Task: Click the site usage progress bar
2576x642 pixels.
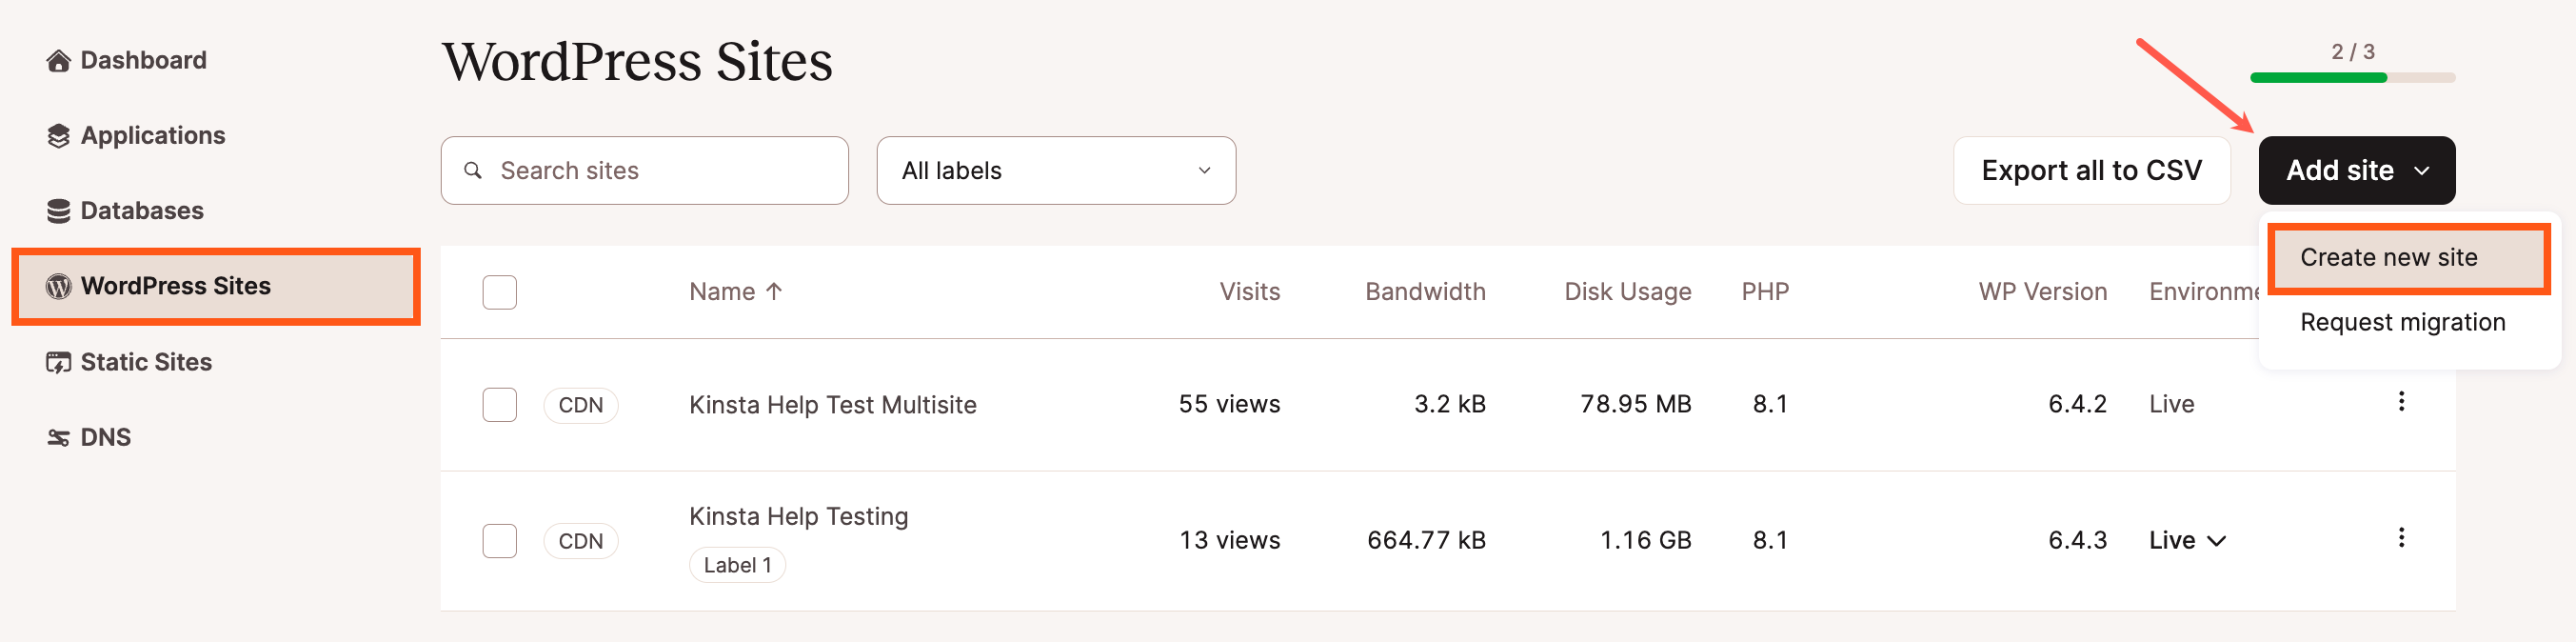Action: click(2352, 78)
